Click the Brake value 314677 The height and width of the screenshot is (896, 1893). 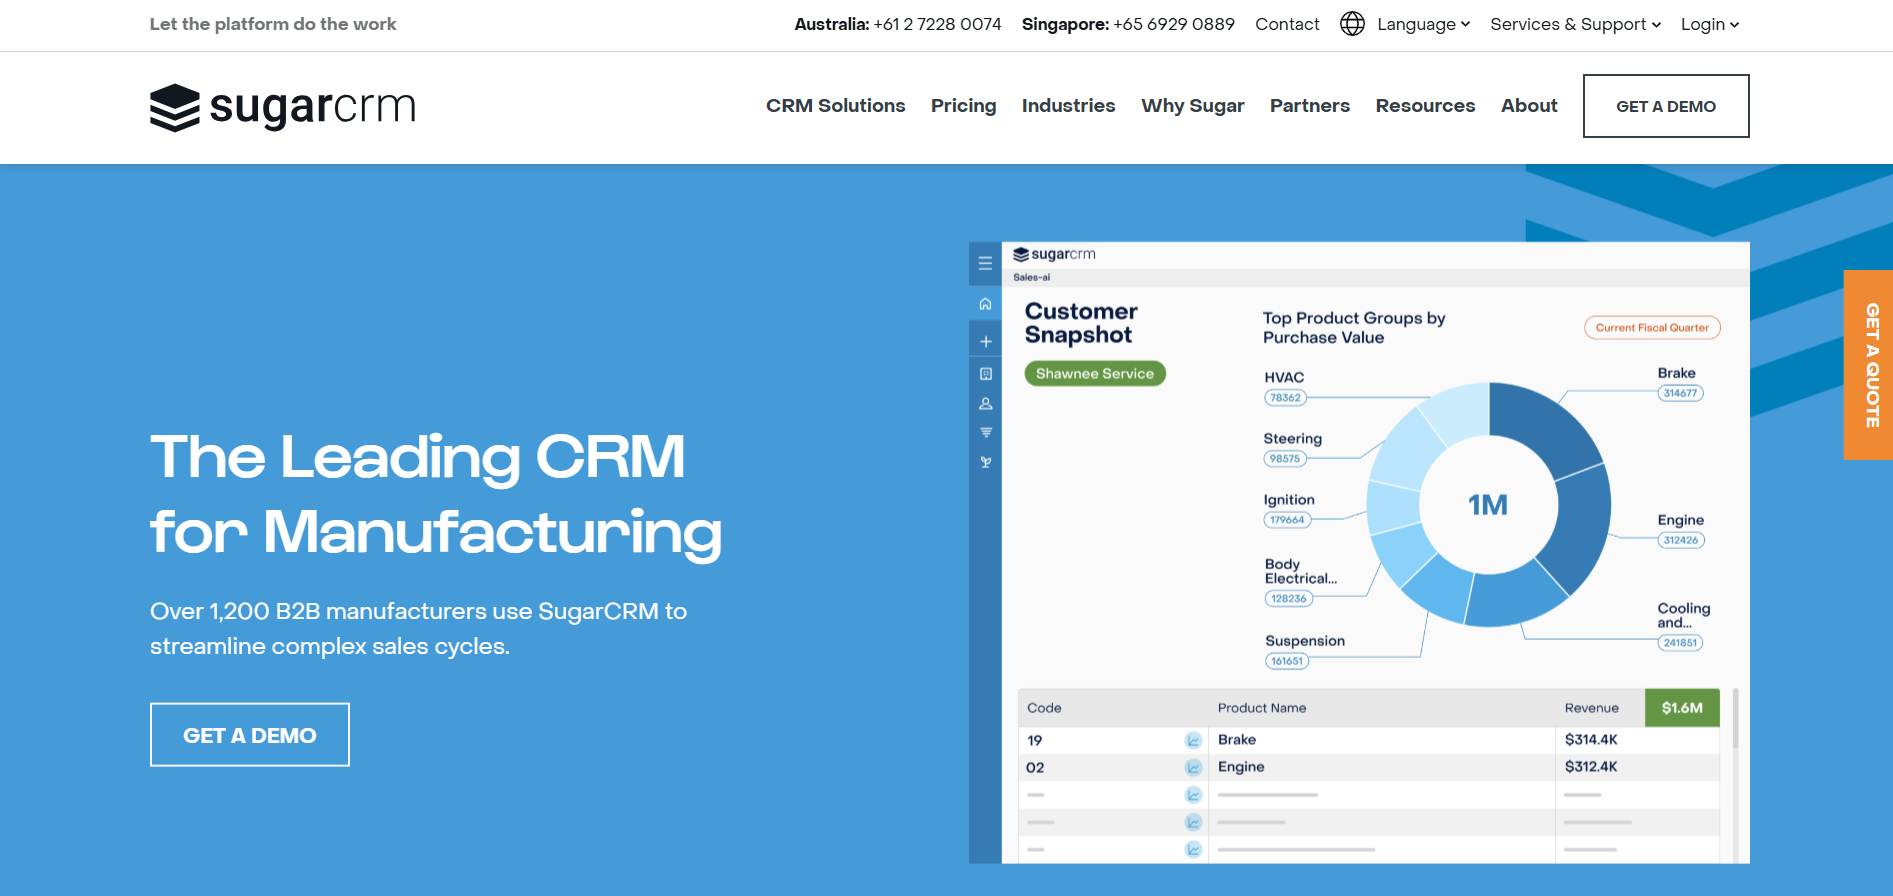(1681, 394)
